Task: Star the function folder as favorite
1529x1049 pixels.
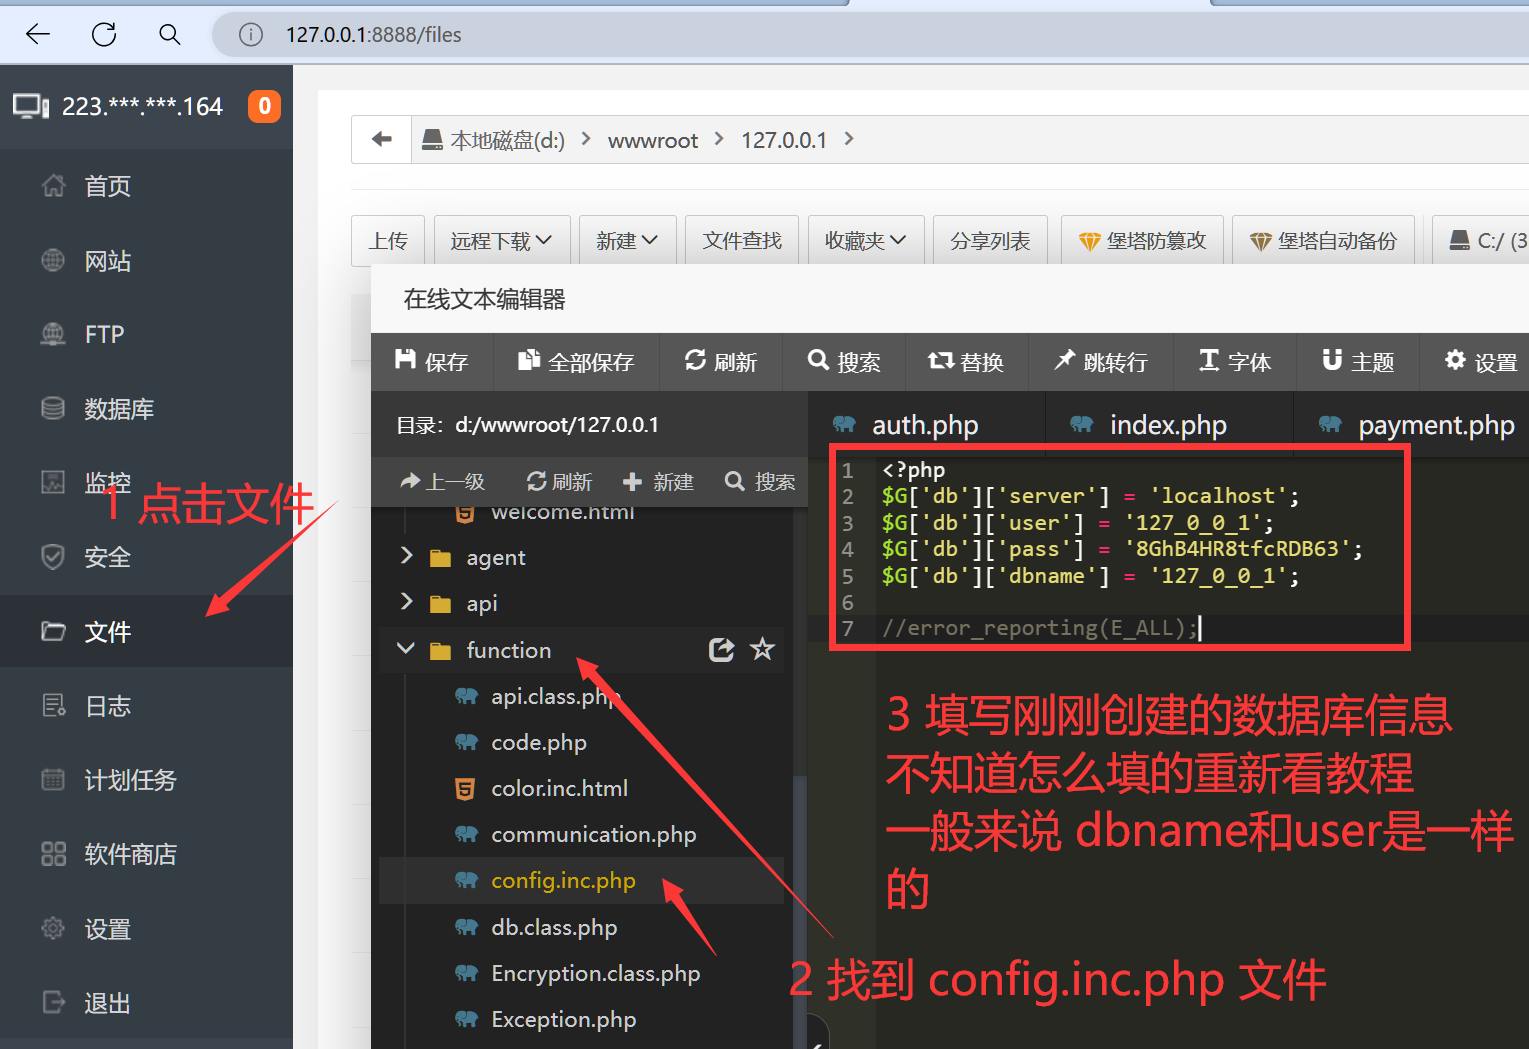Action: 763,650
